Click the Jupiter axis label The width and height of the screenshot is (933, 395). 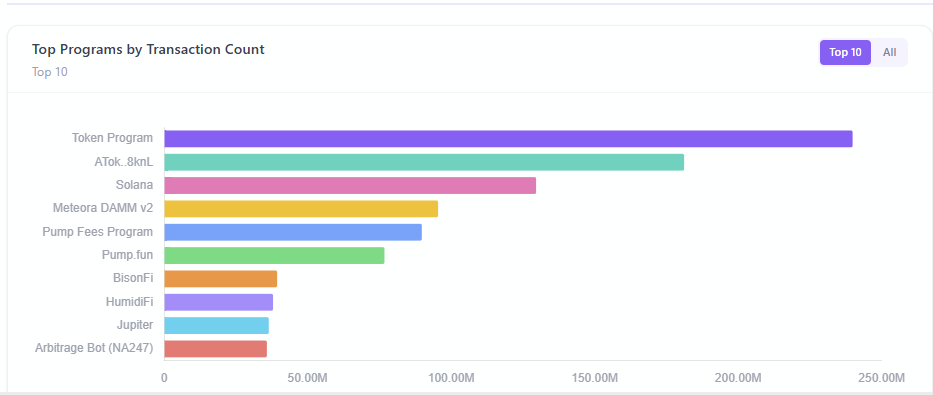[135, 325]
